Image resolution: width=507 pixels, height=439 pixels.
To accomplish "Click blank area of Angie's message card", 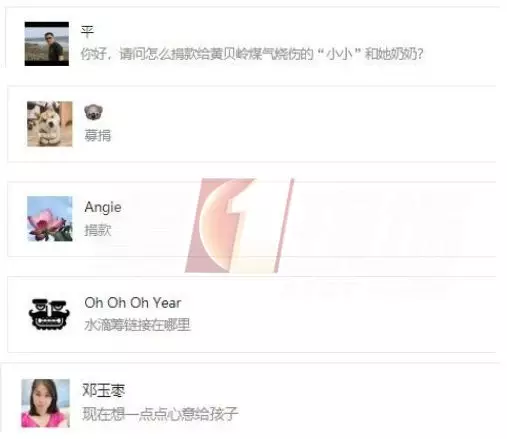I will tap(383, 219).
